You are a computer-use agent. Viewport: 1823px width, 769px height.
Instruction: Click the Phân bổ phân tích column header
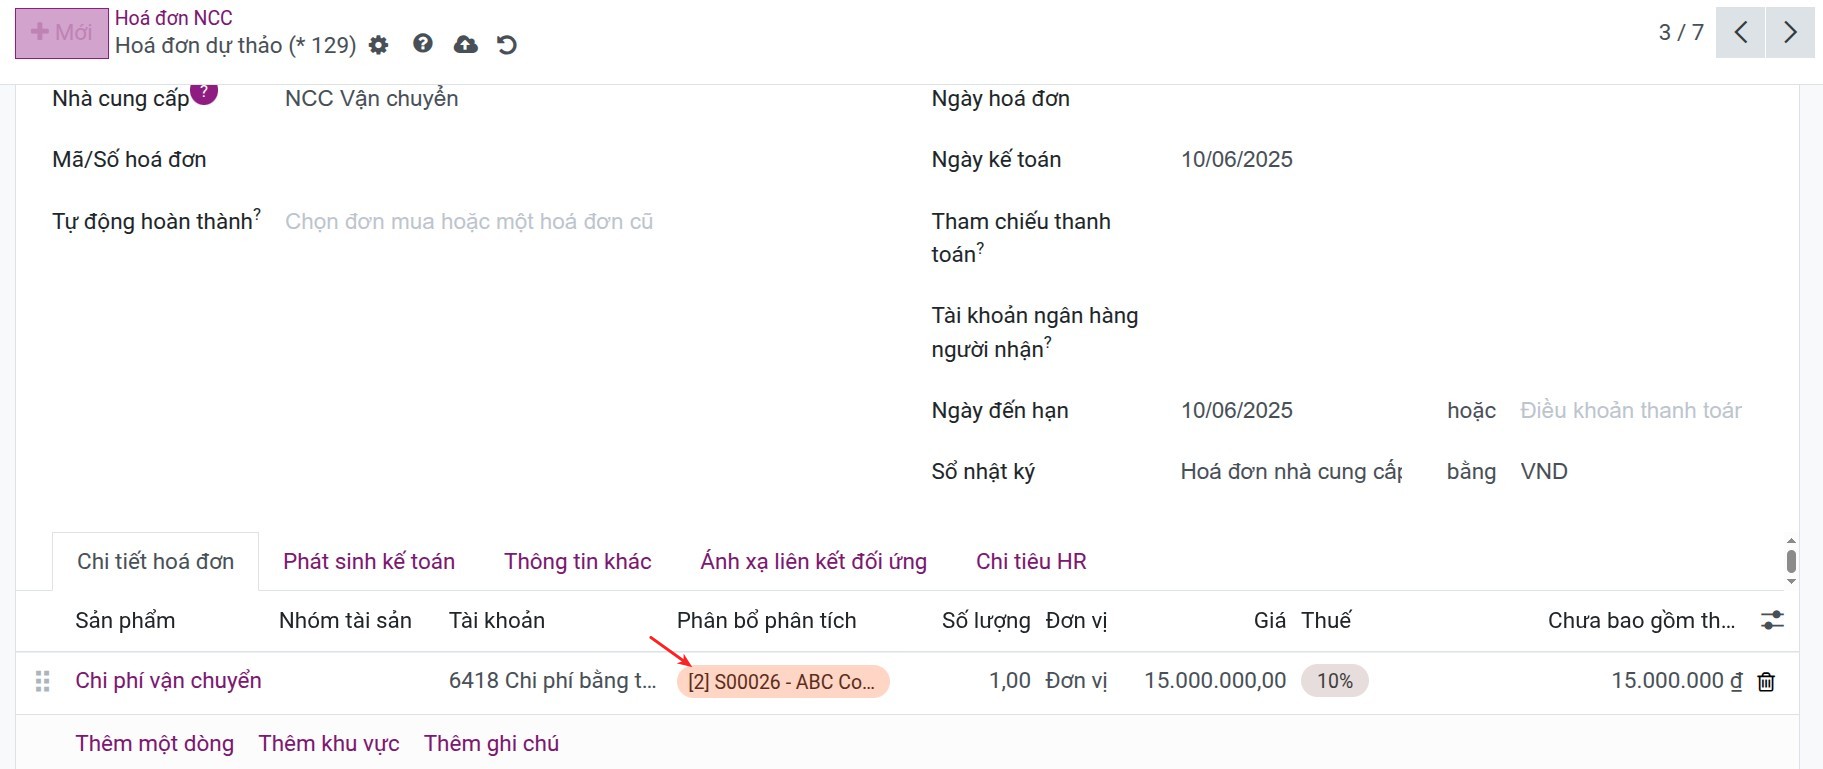click(x=767, y=621)
